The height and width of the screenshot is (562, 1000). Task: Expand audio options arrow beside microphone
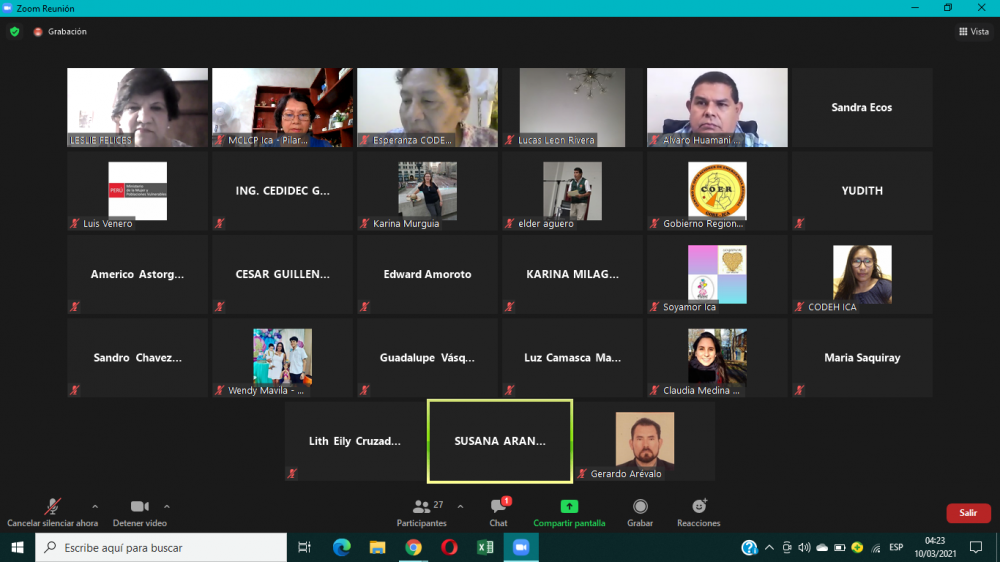point(95,506)
